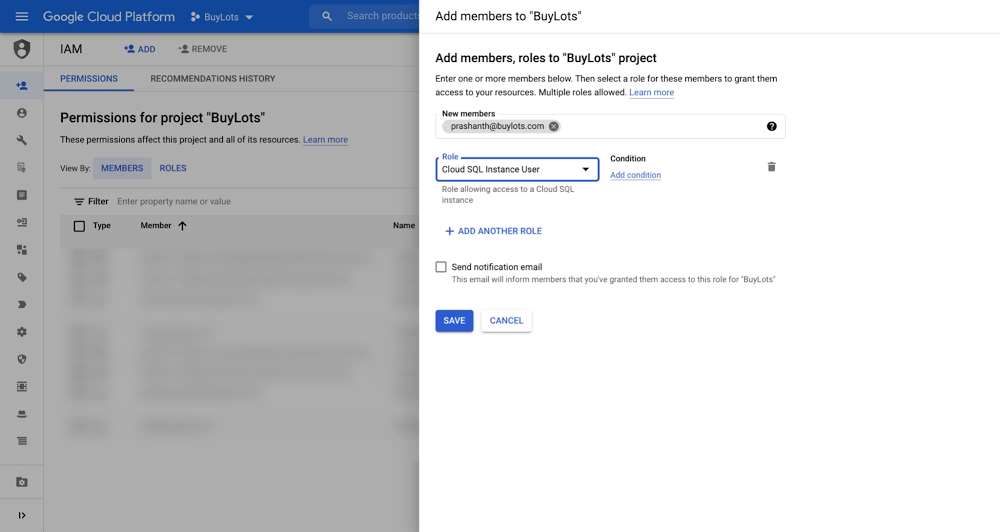Click the ADD button in the IAM toolbar
This screenshot has width=1000, height=532.
tap(140, 49)
